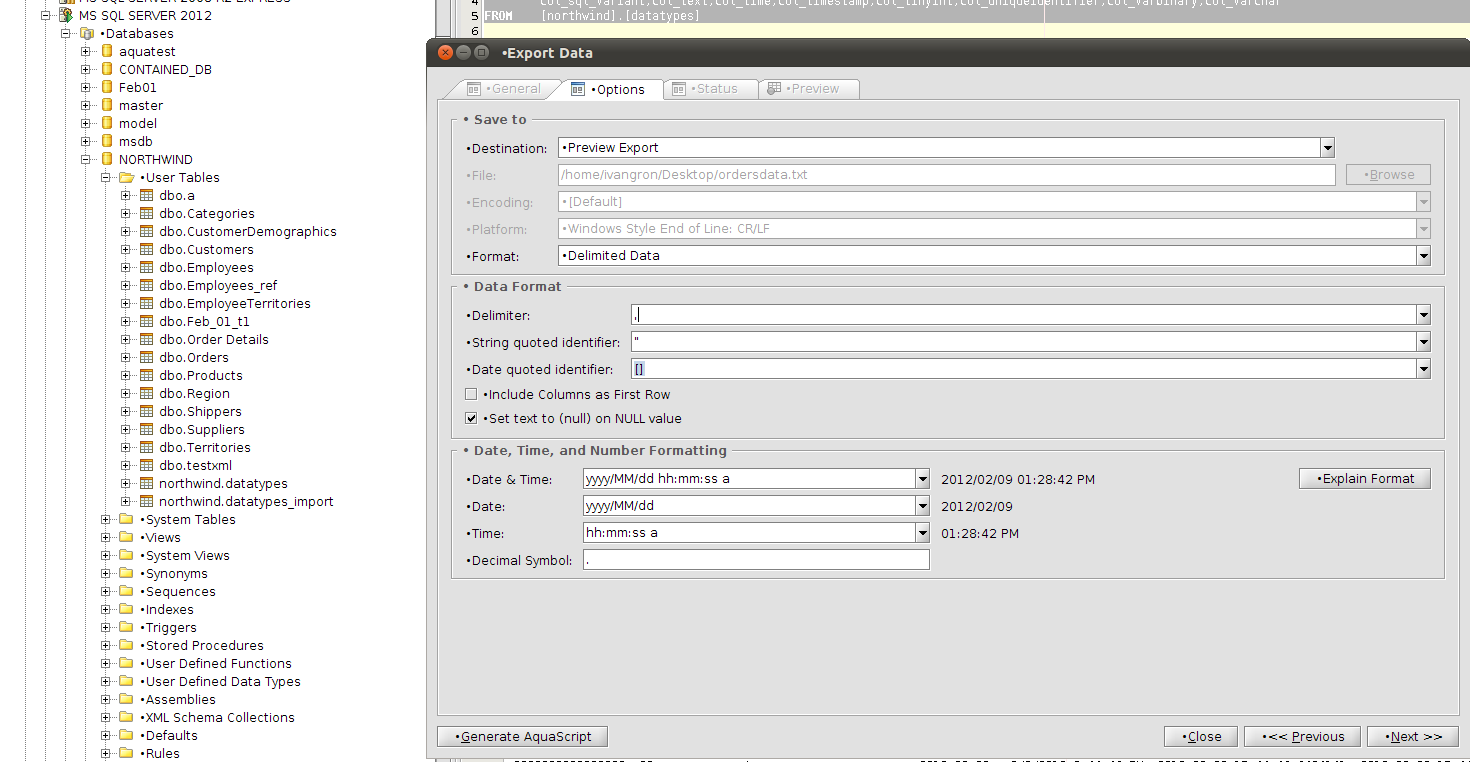The width and height of the screenshot is (1470, 762).
Task: Open the Destination dropdown
Action: pyautogui.click(x=1327, y=148)
